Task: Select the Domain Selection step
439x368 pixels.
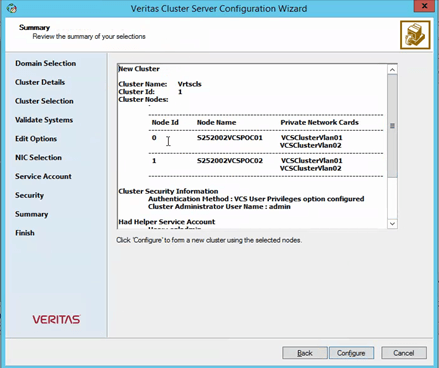Action: click(45, 63)
